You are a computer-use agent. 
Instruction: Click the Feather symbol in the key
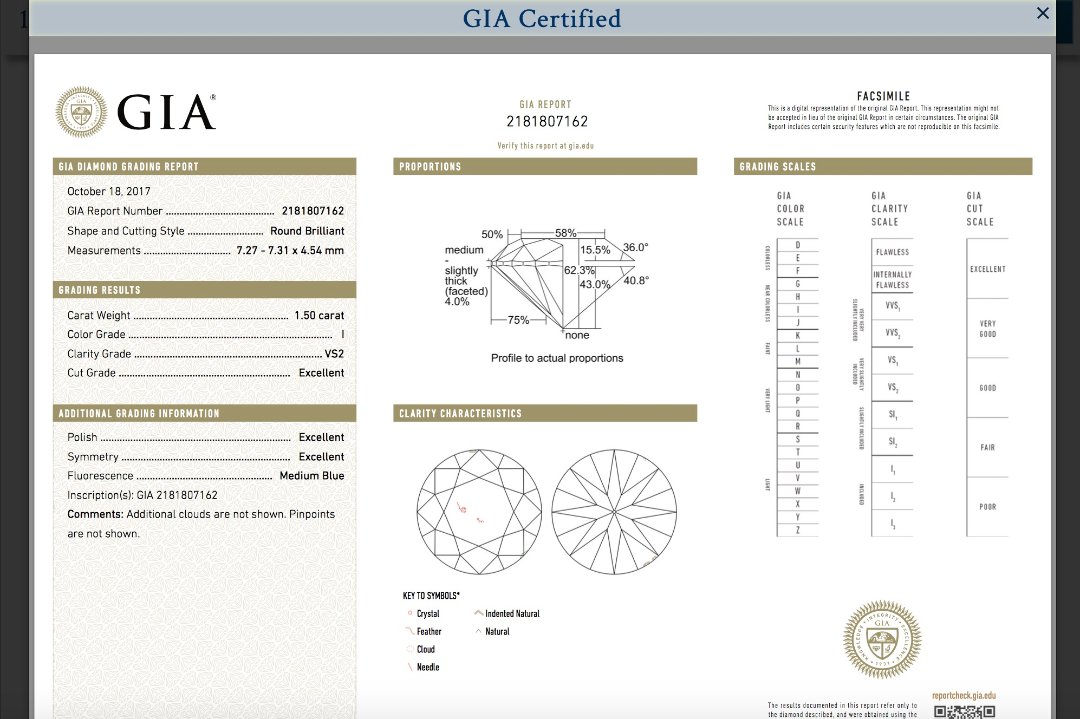point(410,631)
